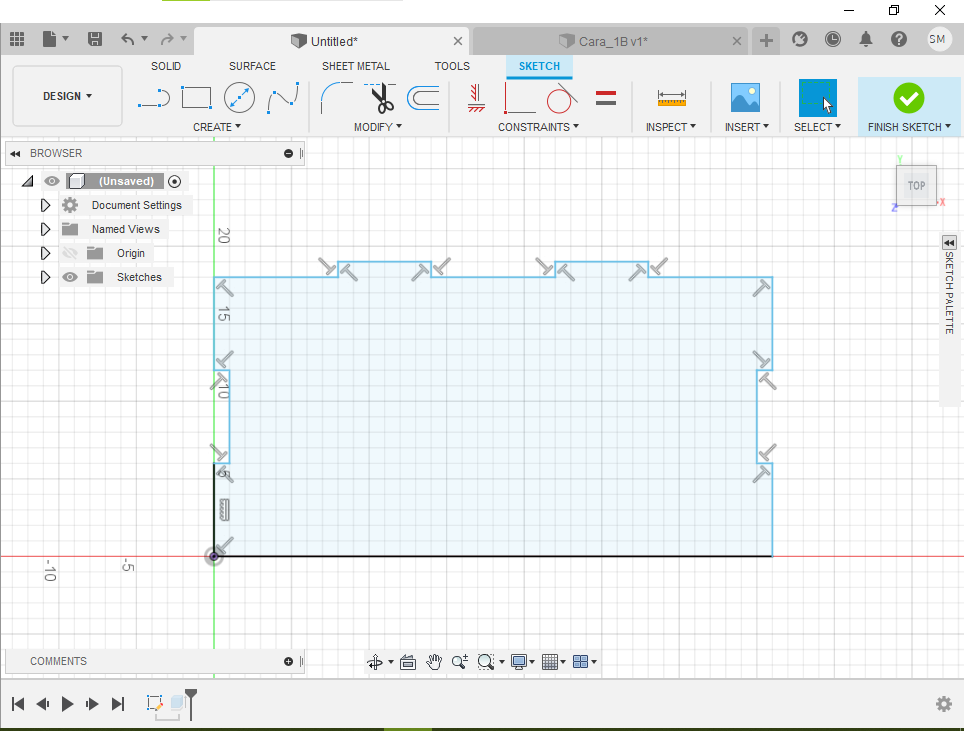Open the SM user profile menu
This screenshot has width=964, height=731.
pyautogui.click(x=938, y=39)
